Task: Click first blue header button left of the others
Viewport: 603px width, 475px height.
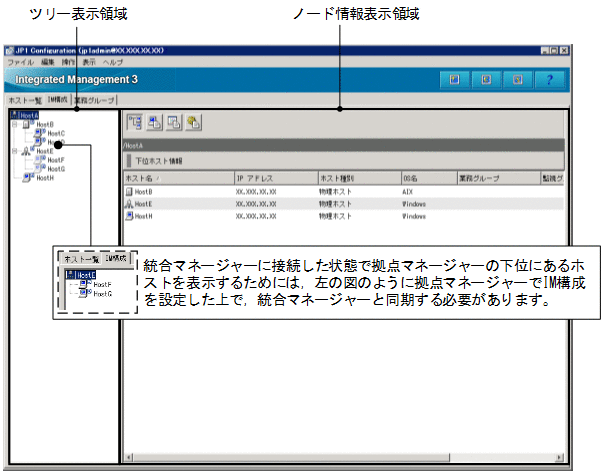Action: [x=454, y=80]
